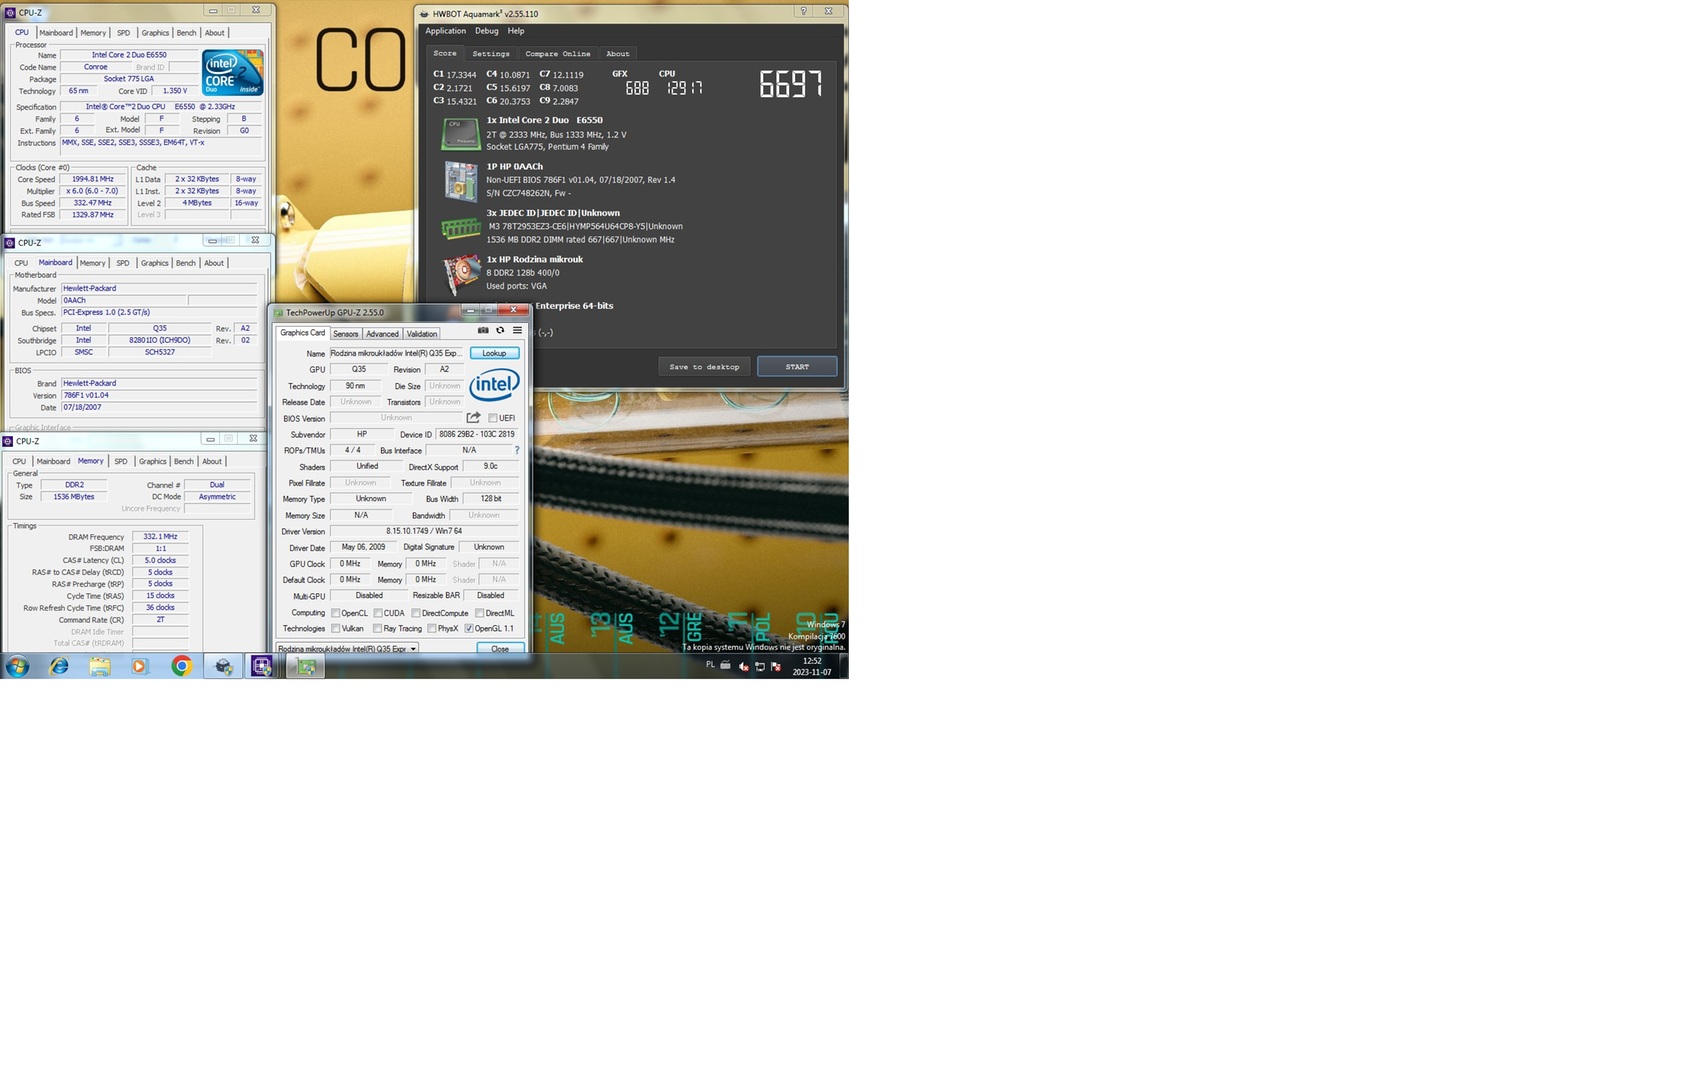Open the Windows Start orb
The height and width of the screenshot is (1080, 1689).
(x=17, y=666)
